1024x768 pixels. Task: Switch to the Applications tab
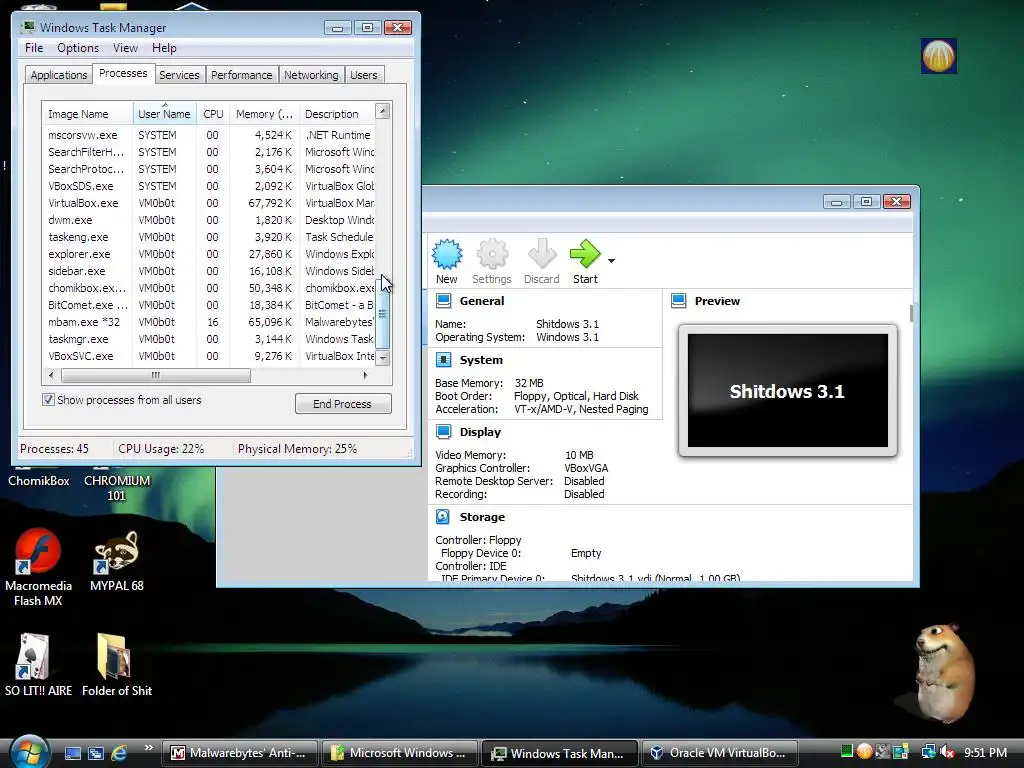(59, 75)
